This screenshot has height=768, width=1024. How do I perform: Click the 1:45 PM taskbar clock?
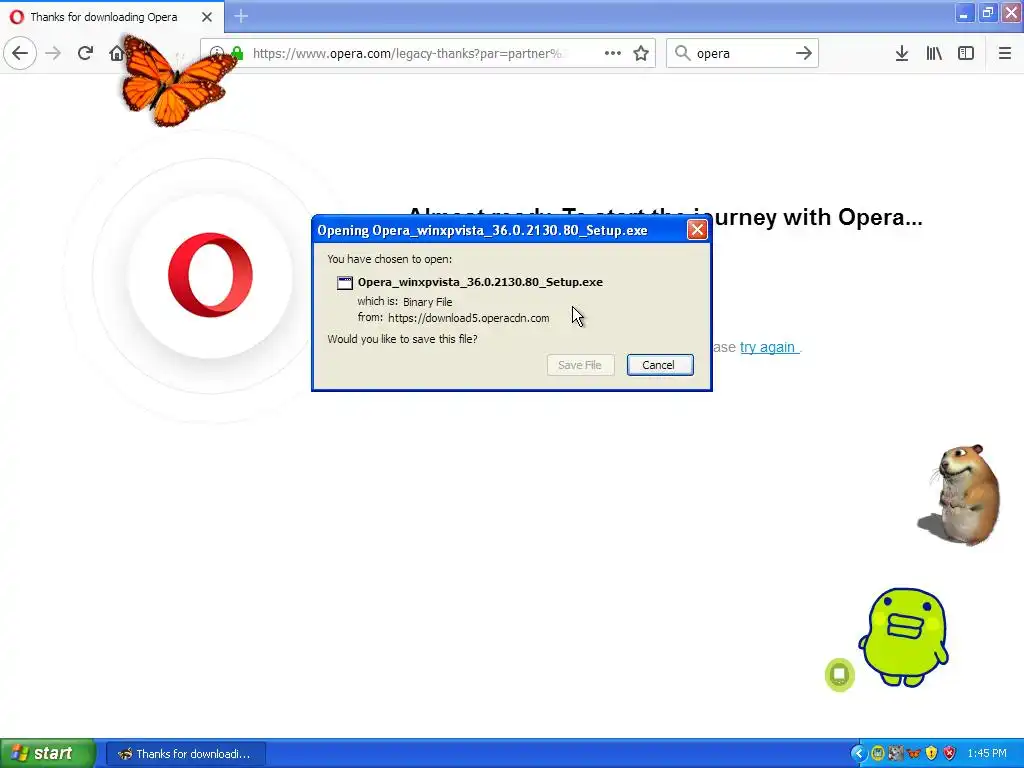coord(987,754)
